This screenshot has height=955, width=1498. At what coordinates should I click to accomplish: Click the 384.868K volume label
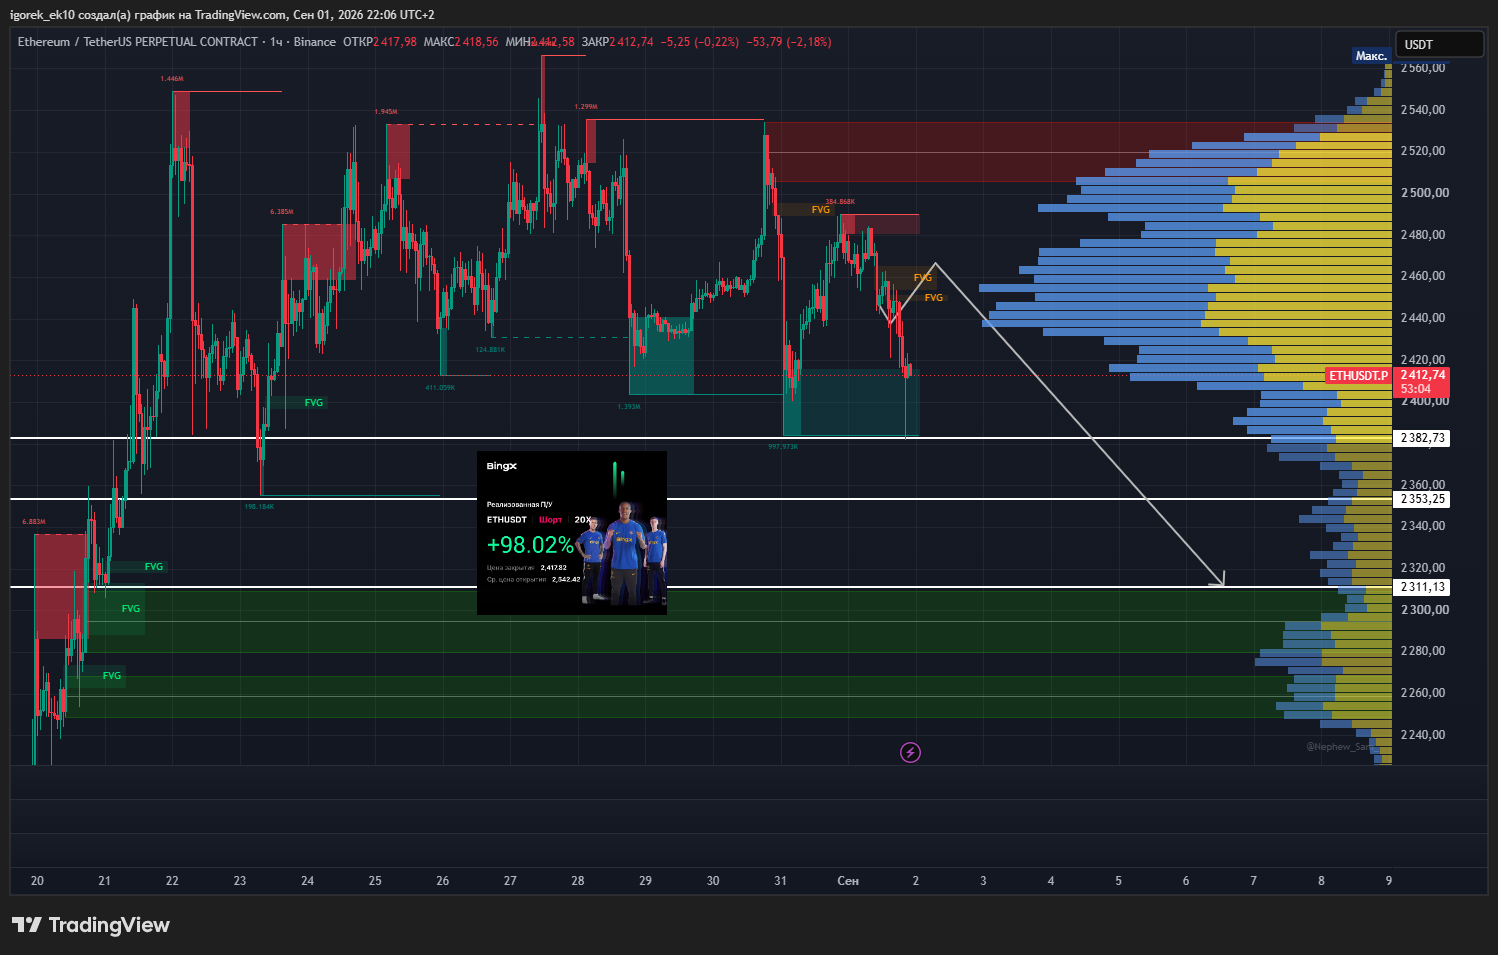tap(840, 202)
